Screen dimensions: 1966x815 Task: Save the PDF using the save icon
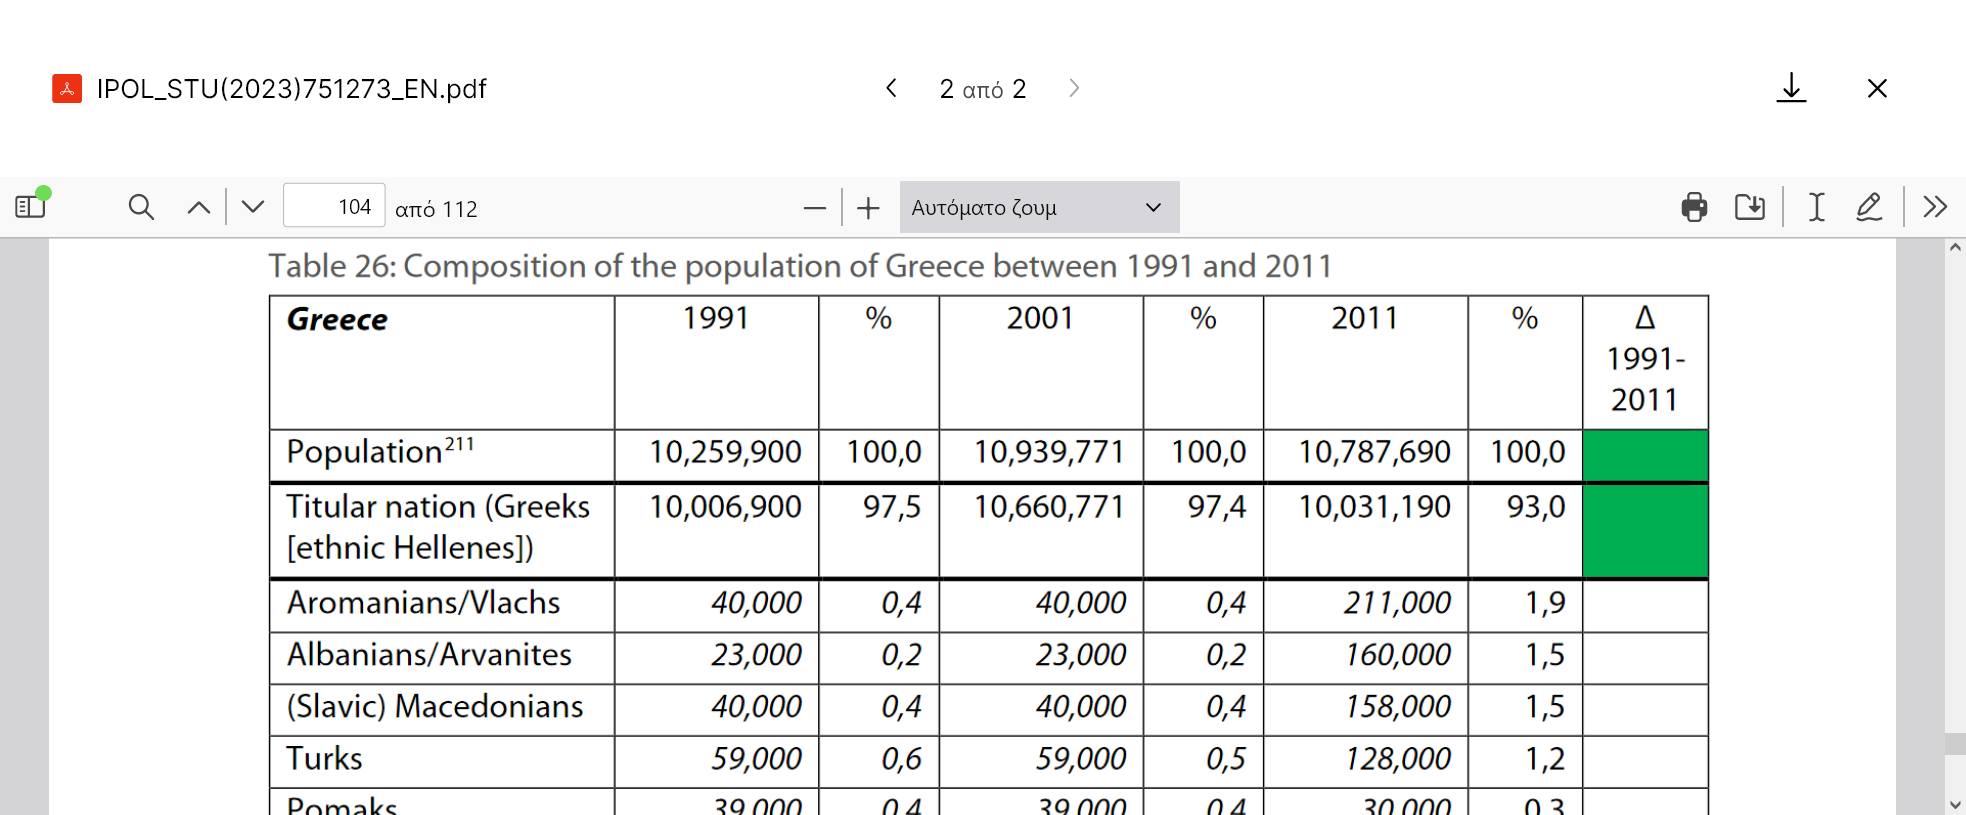click(1749, 207)
